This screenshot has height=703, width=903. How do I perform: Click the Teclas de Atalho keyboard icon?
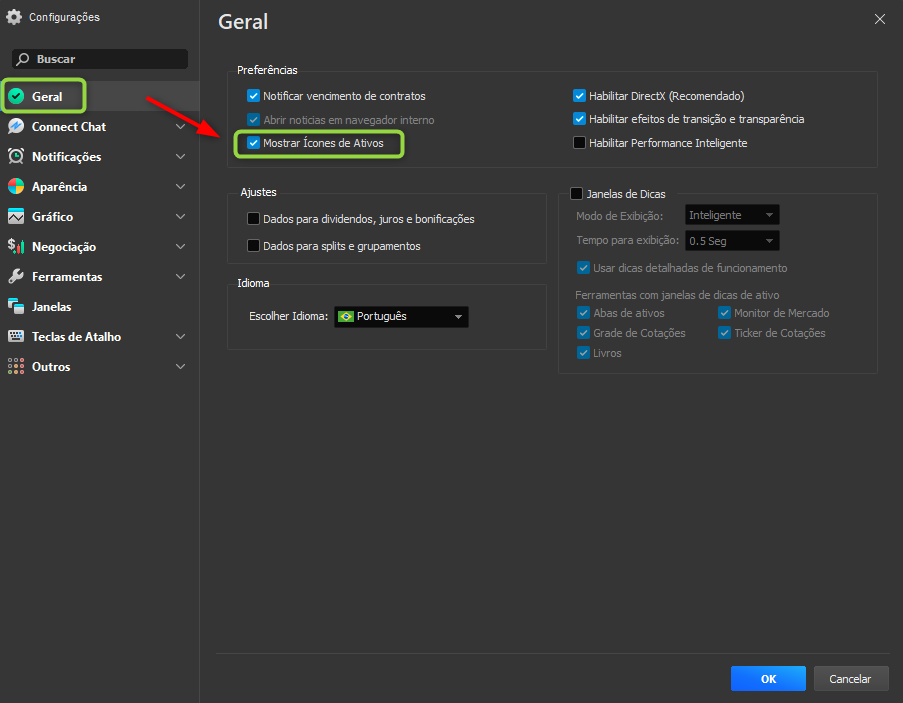click(16, 336)
